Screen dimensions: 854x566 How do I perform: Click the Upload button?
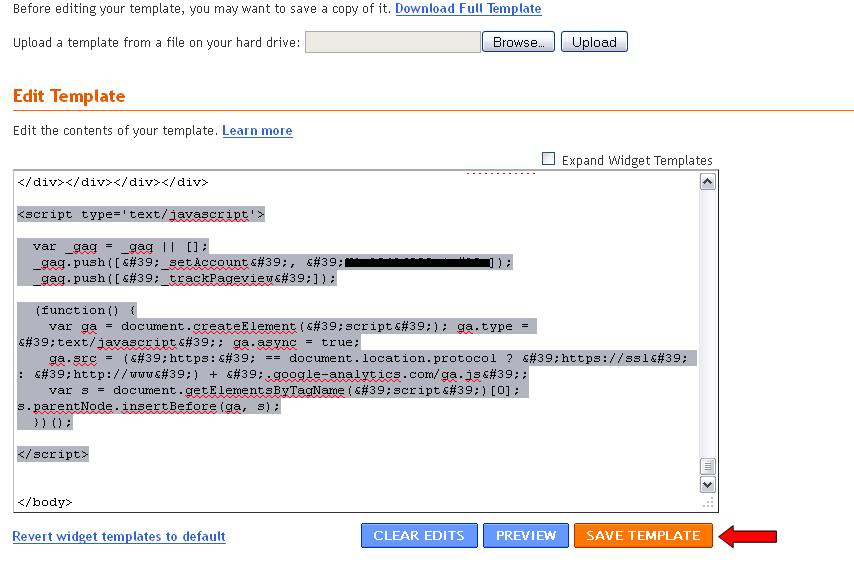point(594,42)
